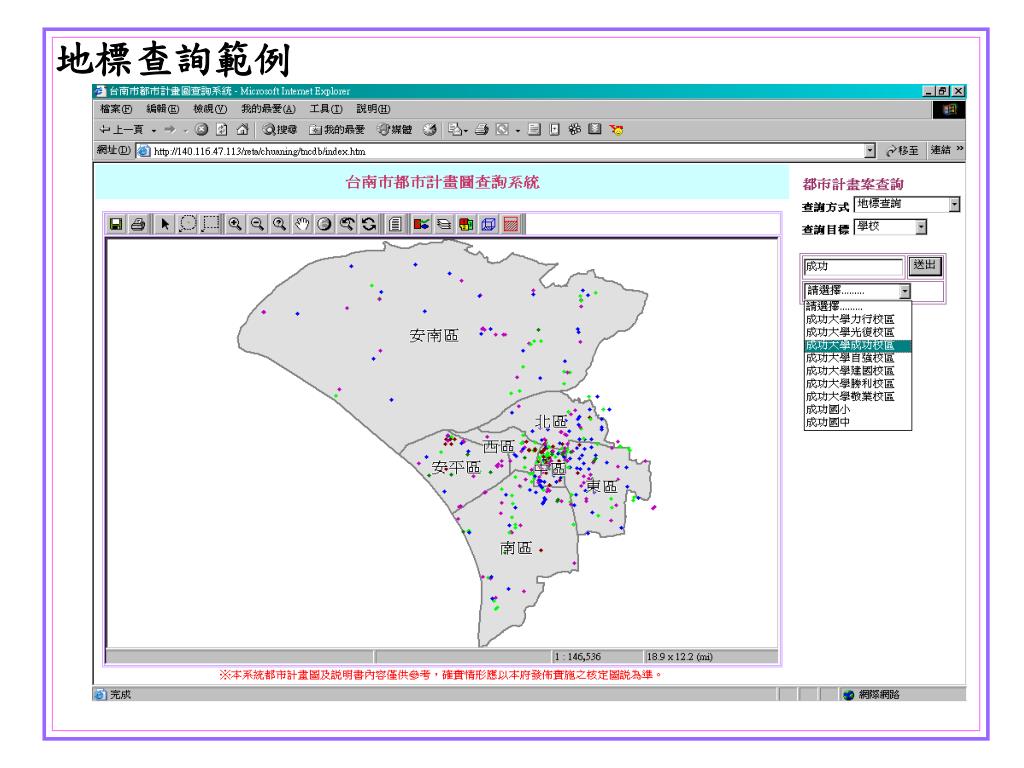The image size is (1024, 768).
Task: Activate the zoom in magnifier tool
Action: click(x=235, y=225)
